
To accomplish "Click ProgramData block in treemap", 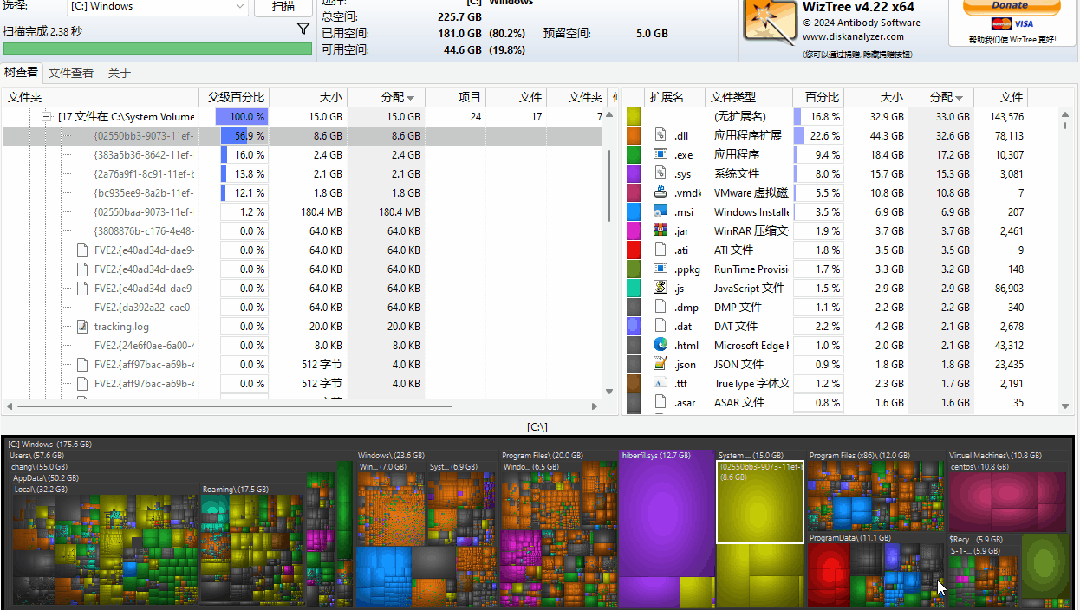I will pyautogui.click(x=875, y=570).
